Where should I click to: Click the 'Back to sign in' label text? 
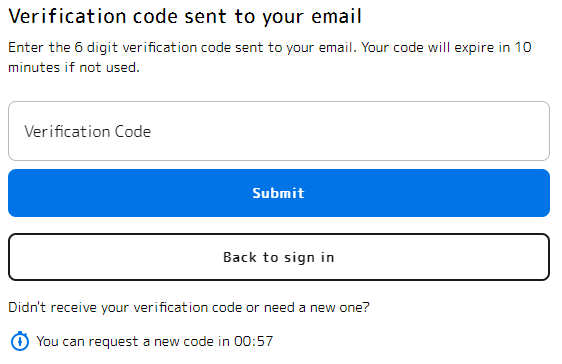coord(278,258)
